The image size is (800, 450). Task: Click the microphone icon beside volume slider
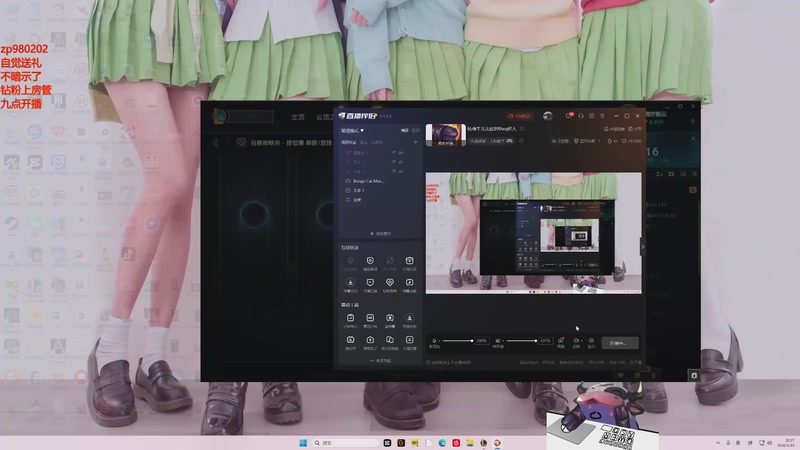point(434,340)
